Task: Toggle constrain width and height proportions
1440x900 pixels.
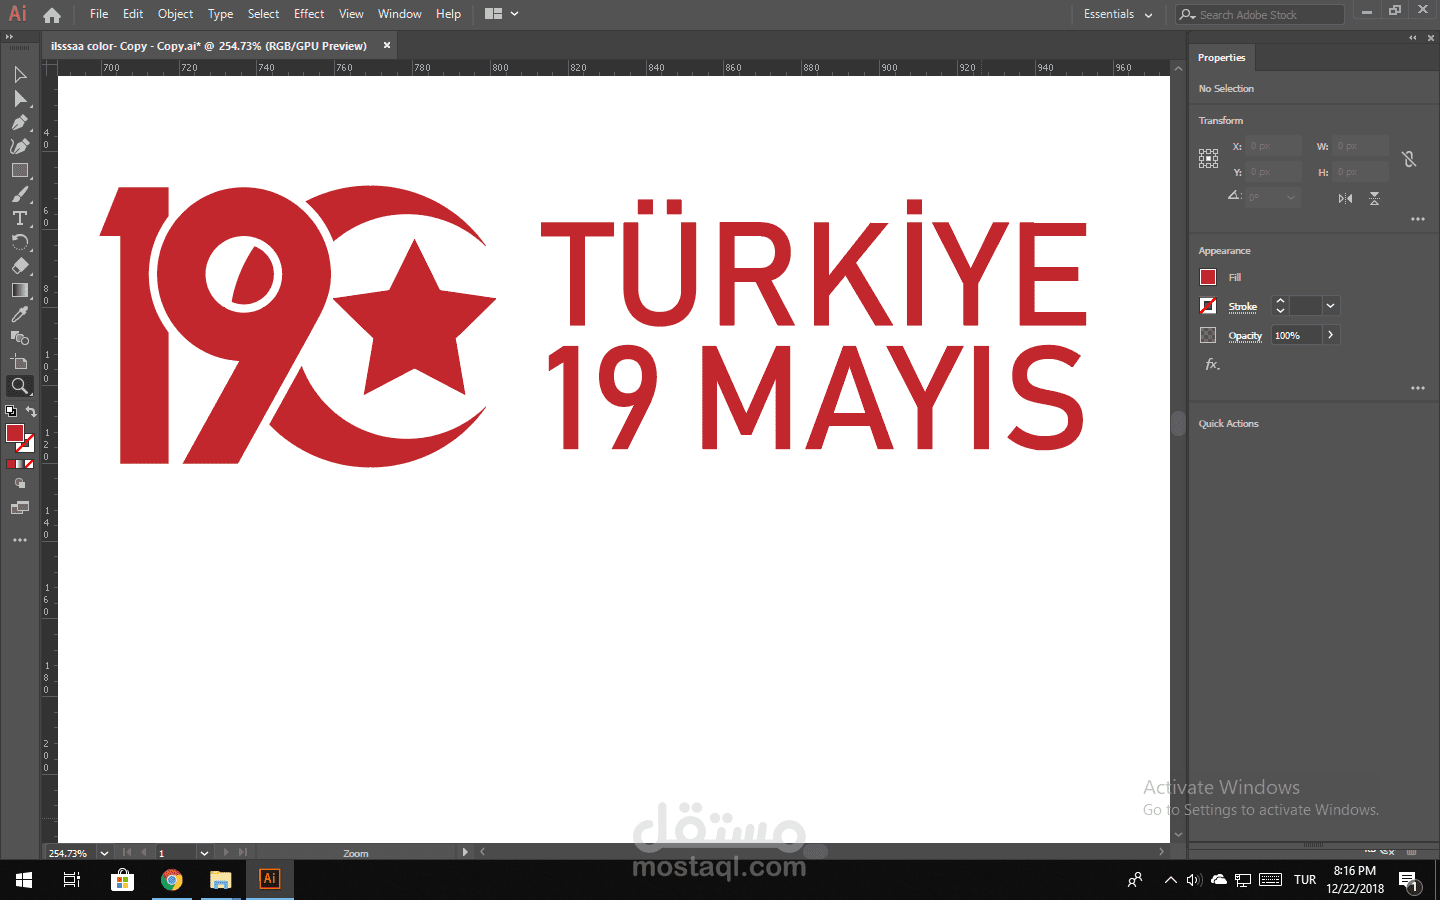Action: coord(1409,159)
